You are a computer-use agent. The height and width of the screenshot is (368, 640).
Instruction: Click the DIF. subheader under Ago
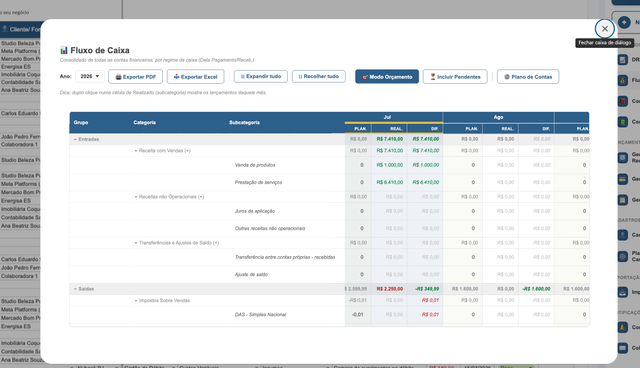(536, 129)
